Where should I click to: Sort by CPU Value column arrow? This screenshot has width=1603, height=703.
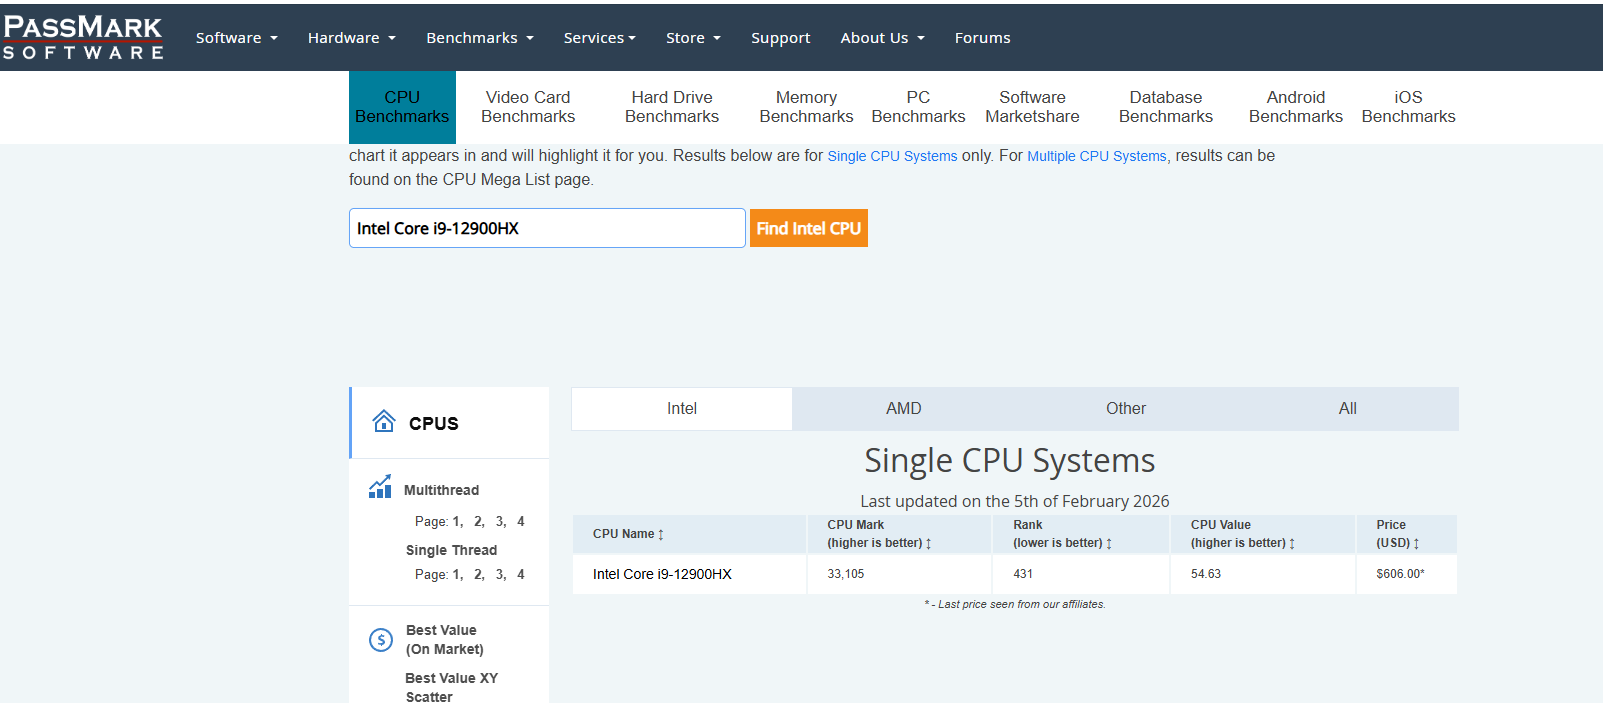(1292, 544)
